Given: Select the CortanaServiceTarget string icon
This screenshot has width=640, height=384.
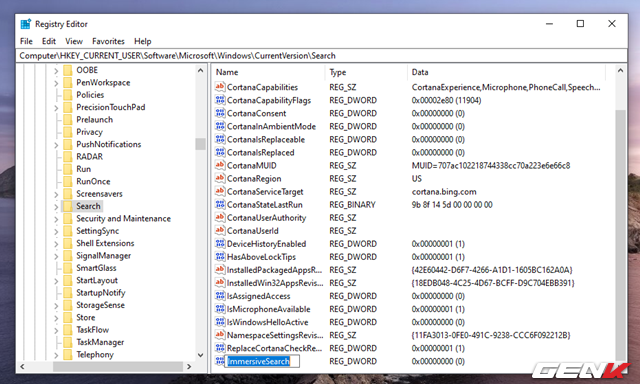Looking at the screenshot, I should (x=220, y=191).
